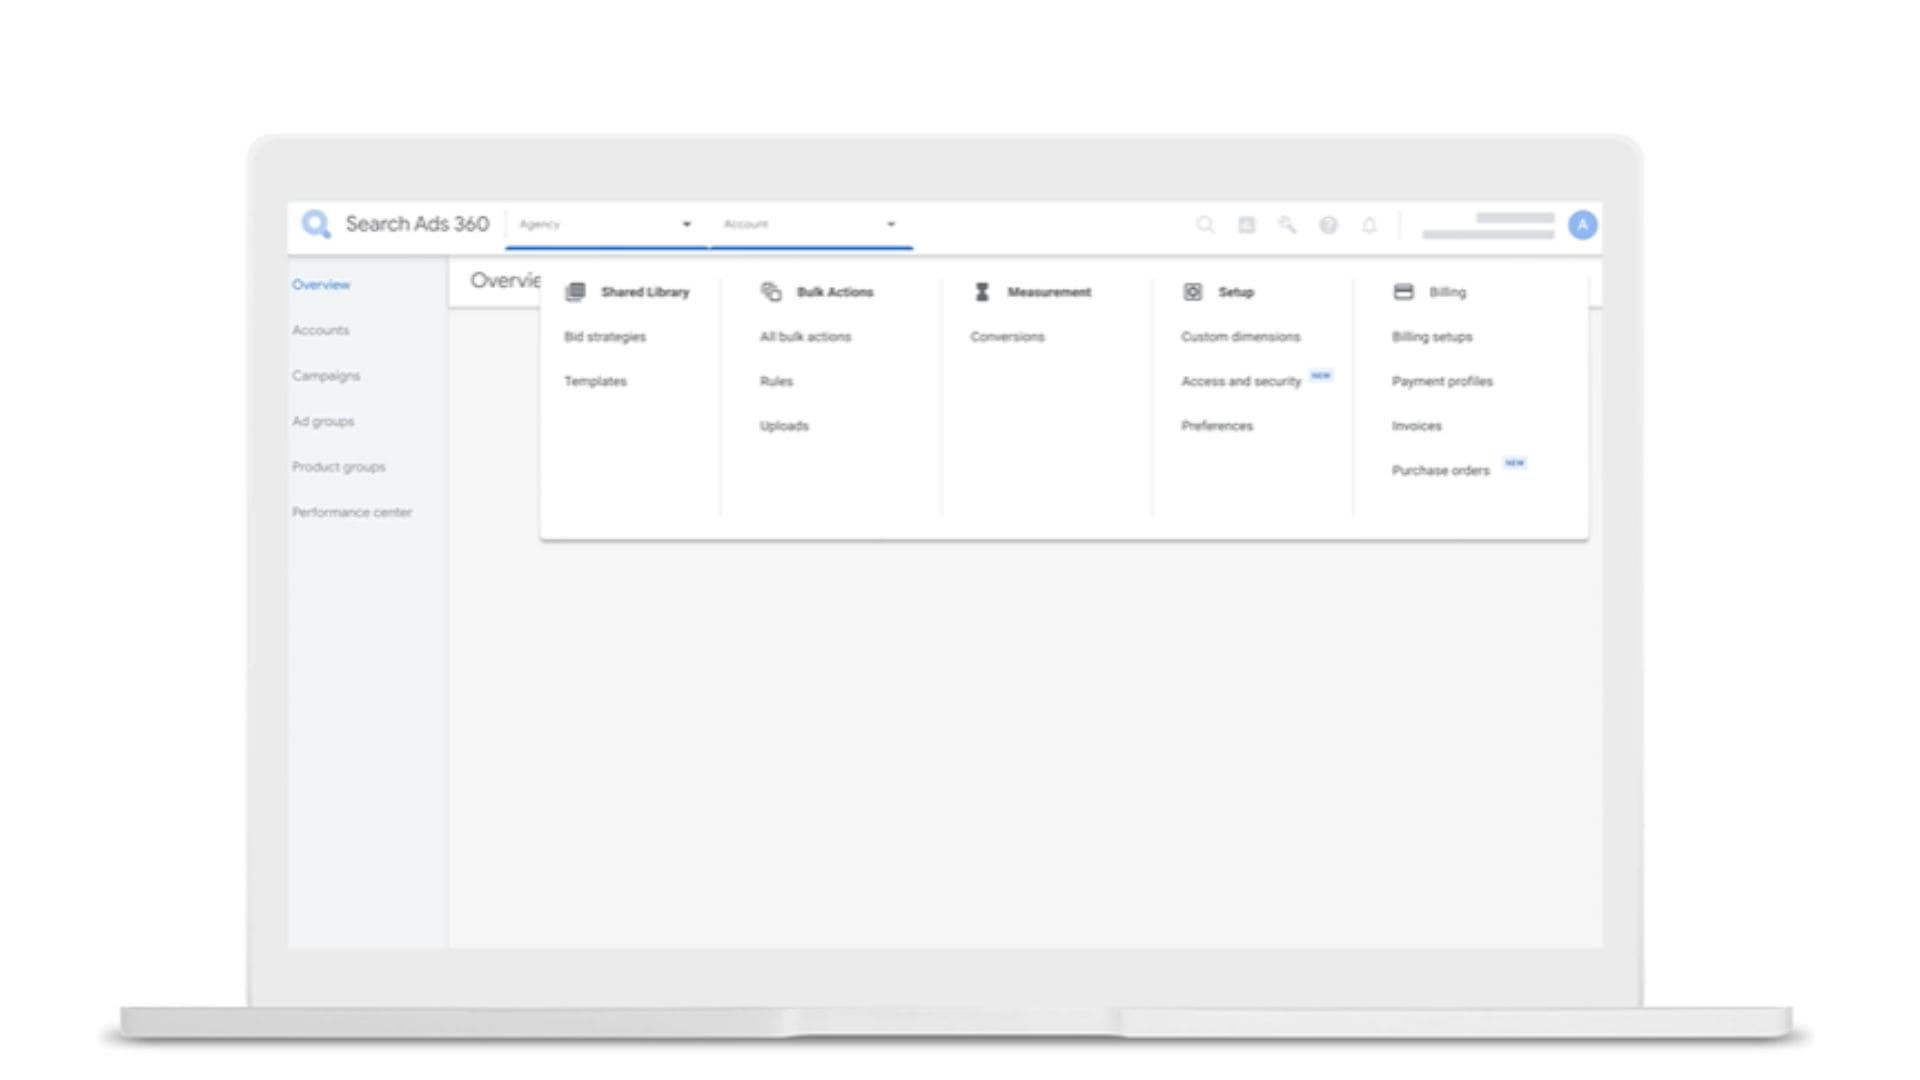This screenshot has height=1080, width=1920.
Task: Open Access and security link
Action: pos(1241,382)
